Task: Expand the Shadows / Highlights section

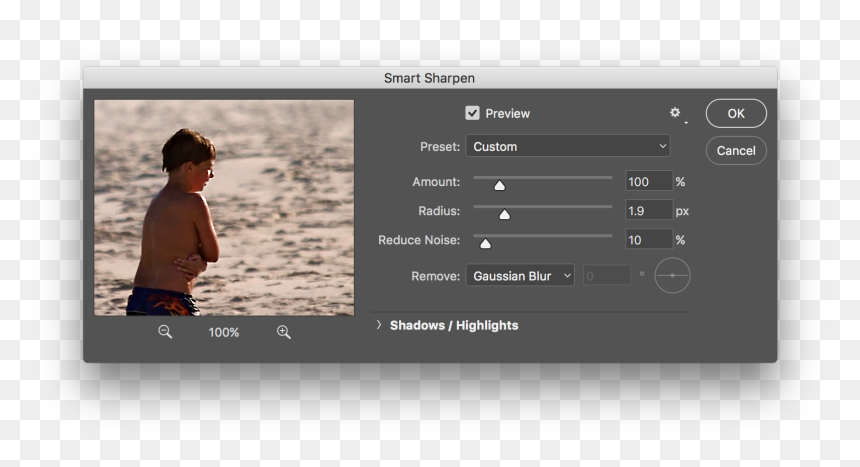Action: pos(379,325)
